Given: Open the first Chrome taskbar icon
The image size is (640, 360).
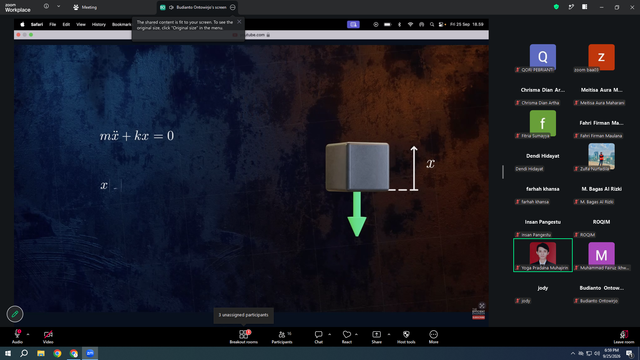Looking at the screenshot, I should click(x=57, y=353).
